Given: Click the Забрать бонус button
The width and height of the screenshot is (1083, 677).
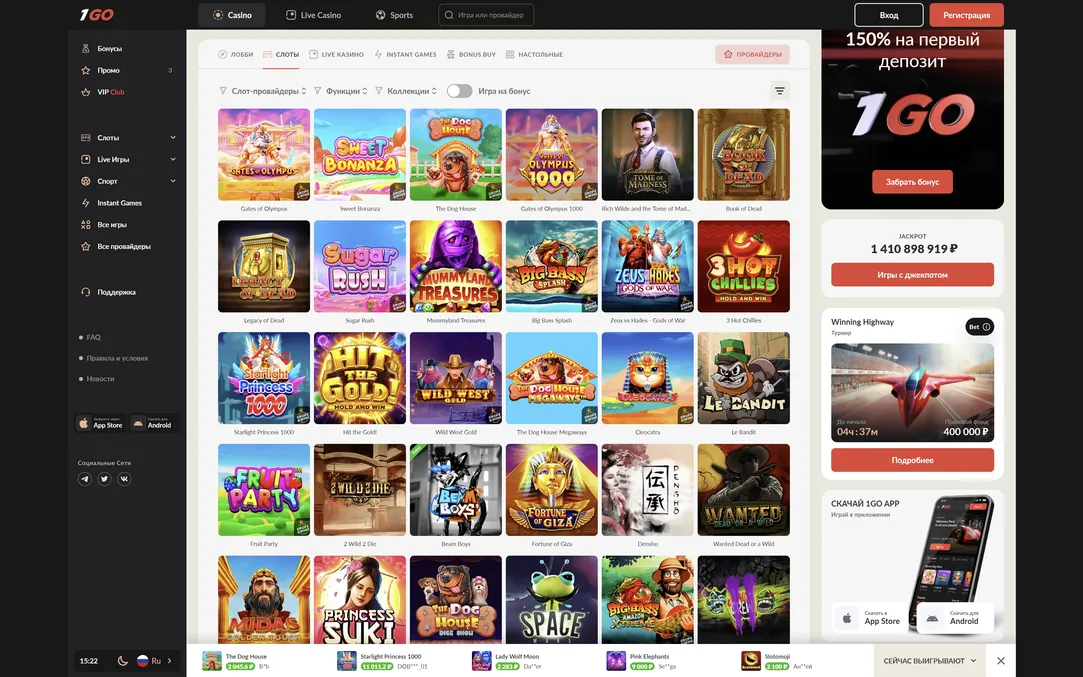Looking at the screenshot, I should point(912,183).
